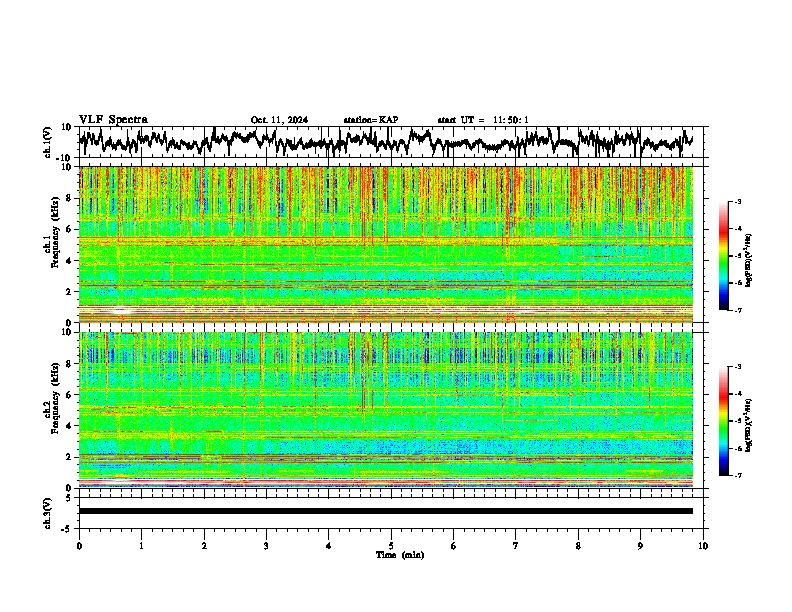Click the "-7" label on ch.1 color bar
This screenshot has width=792, height=612.
coord(738,310)
